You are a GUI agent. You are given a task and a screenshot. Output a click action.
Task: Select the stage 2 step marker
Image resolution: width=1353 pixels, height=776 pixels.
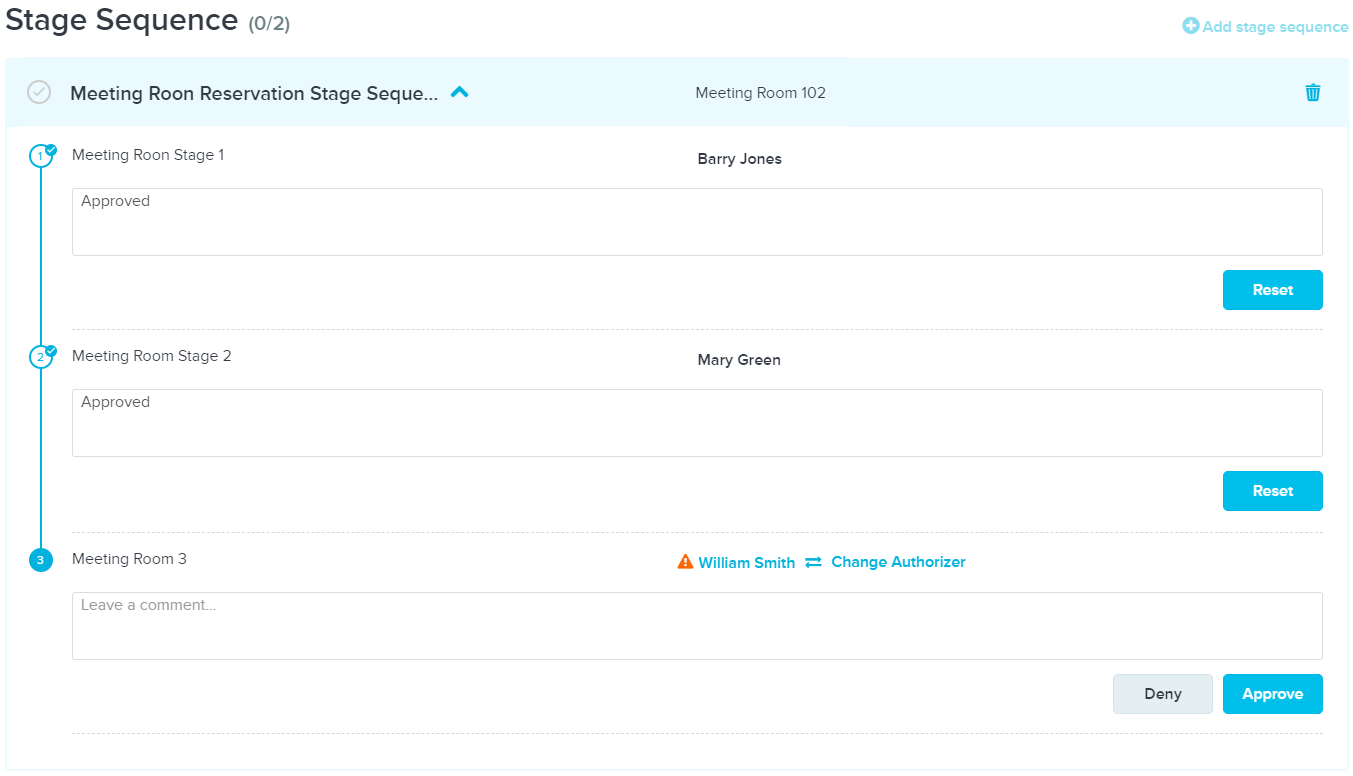click(41, 356)
